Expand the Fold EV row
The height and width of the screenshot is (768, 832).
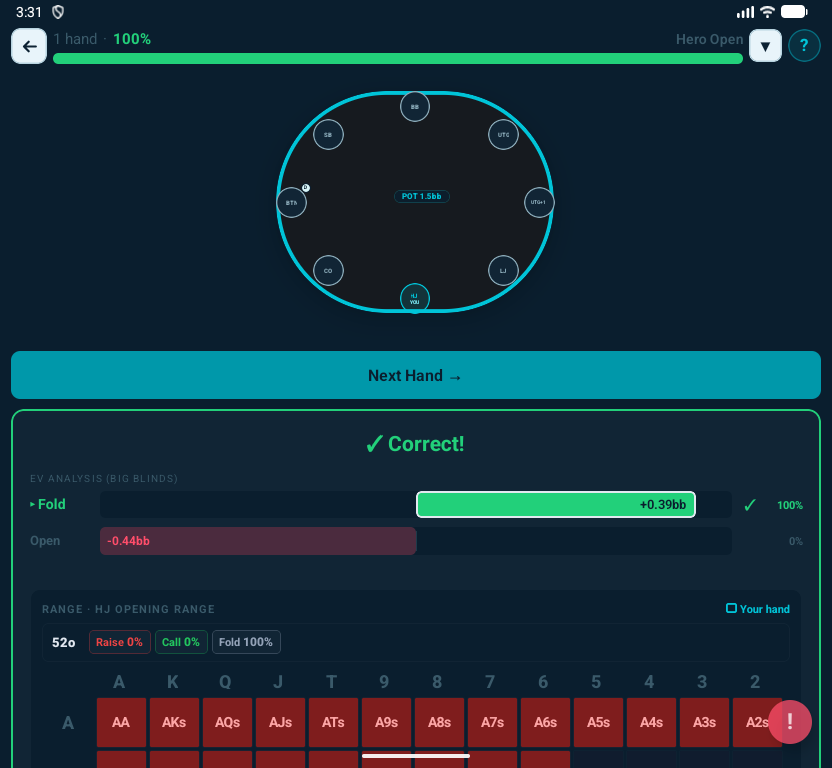click(47, 505)
